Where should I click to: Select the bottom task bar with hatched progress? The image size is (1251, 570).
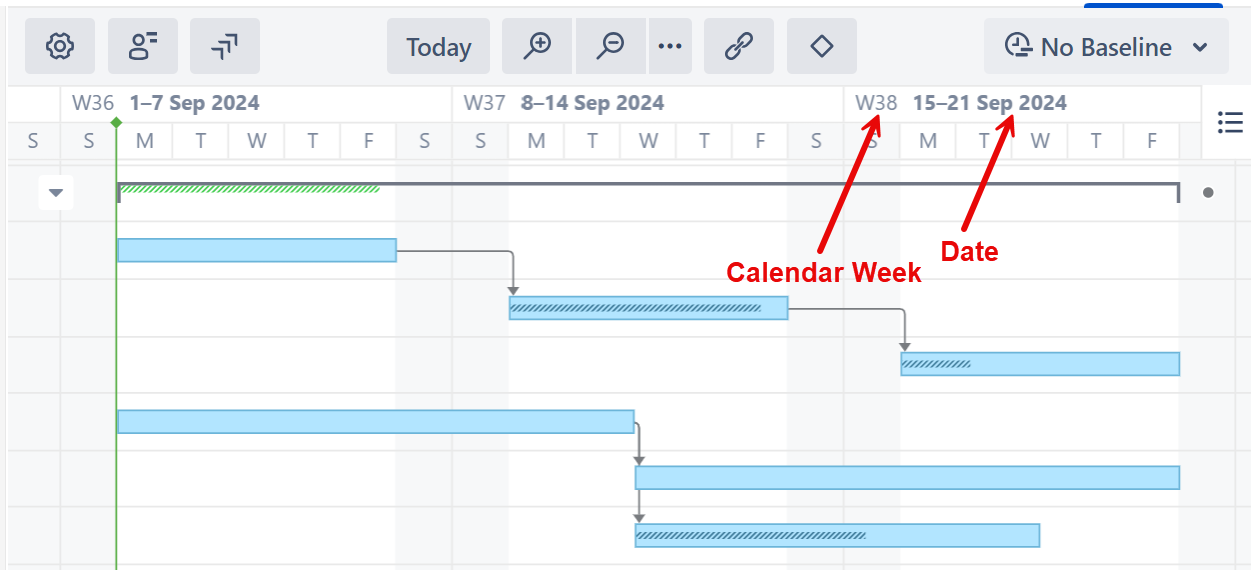point(836,536)
